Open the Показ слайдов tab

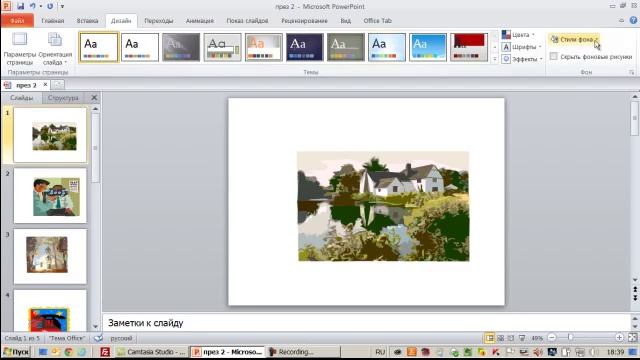click(x=247, y=20)
